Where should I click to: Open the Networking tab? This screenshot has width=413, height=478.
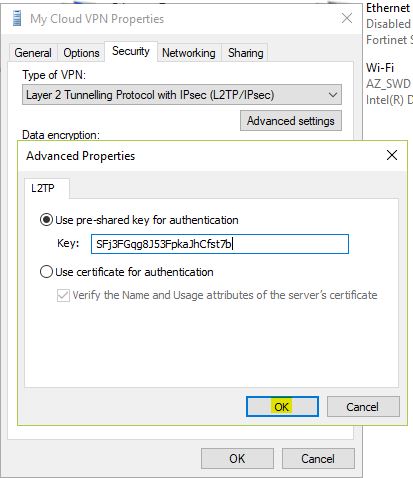click(189, 53)
